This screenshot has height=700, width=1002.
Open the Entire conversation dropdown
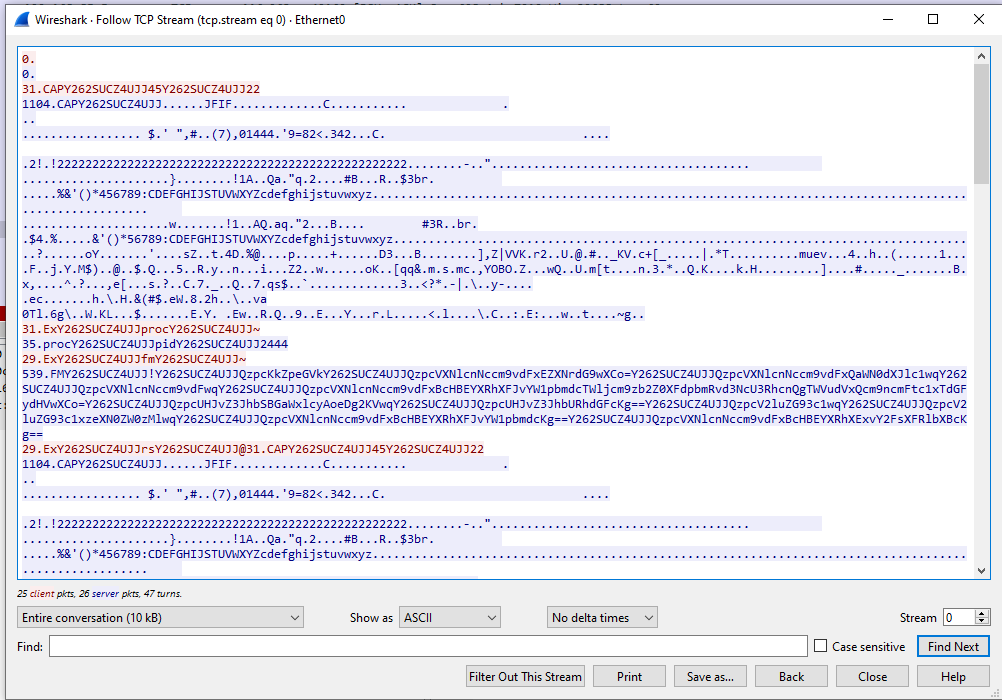160,618
